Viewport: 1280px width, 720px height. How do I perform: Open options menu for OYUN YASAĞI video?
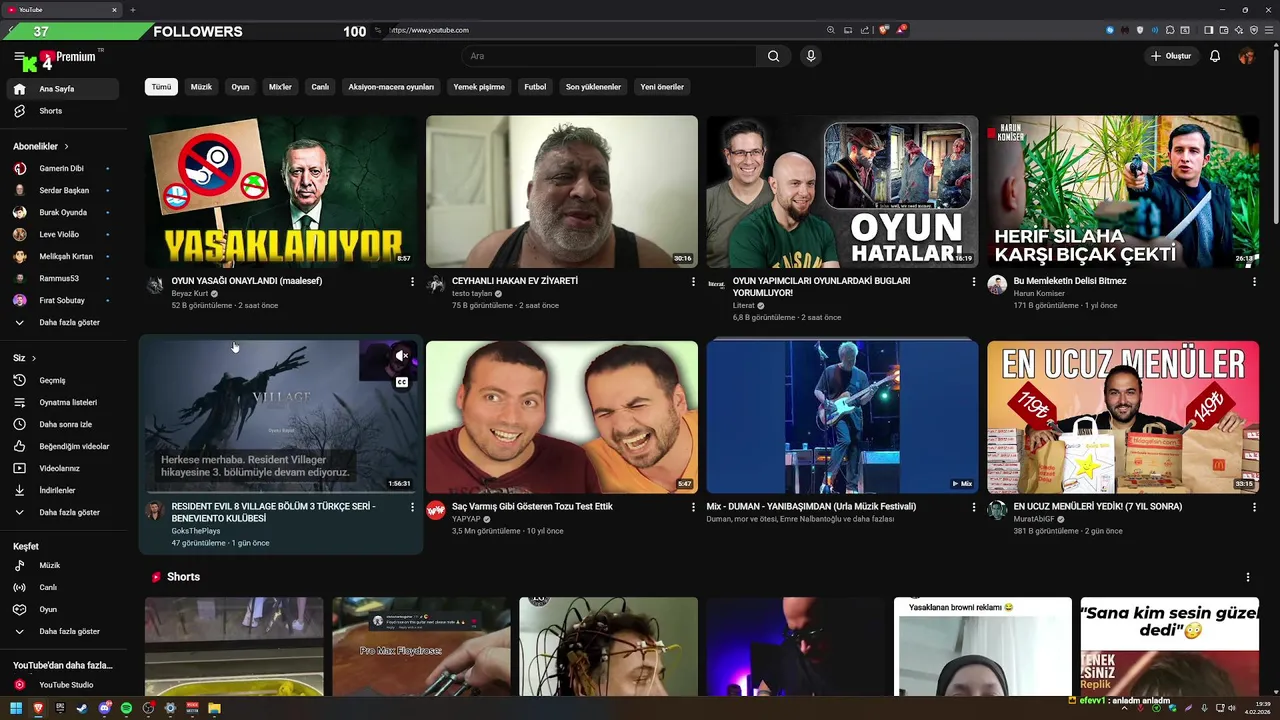click(412, 282)
